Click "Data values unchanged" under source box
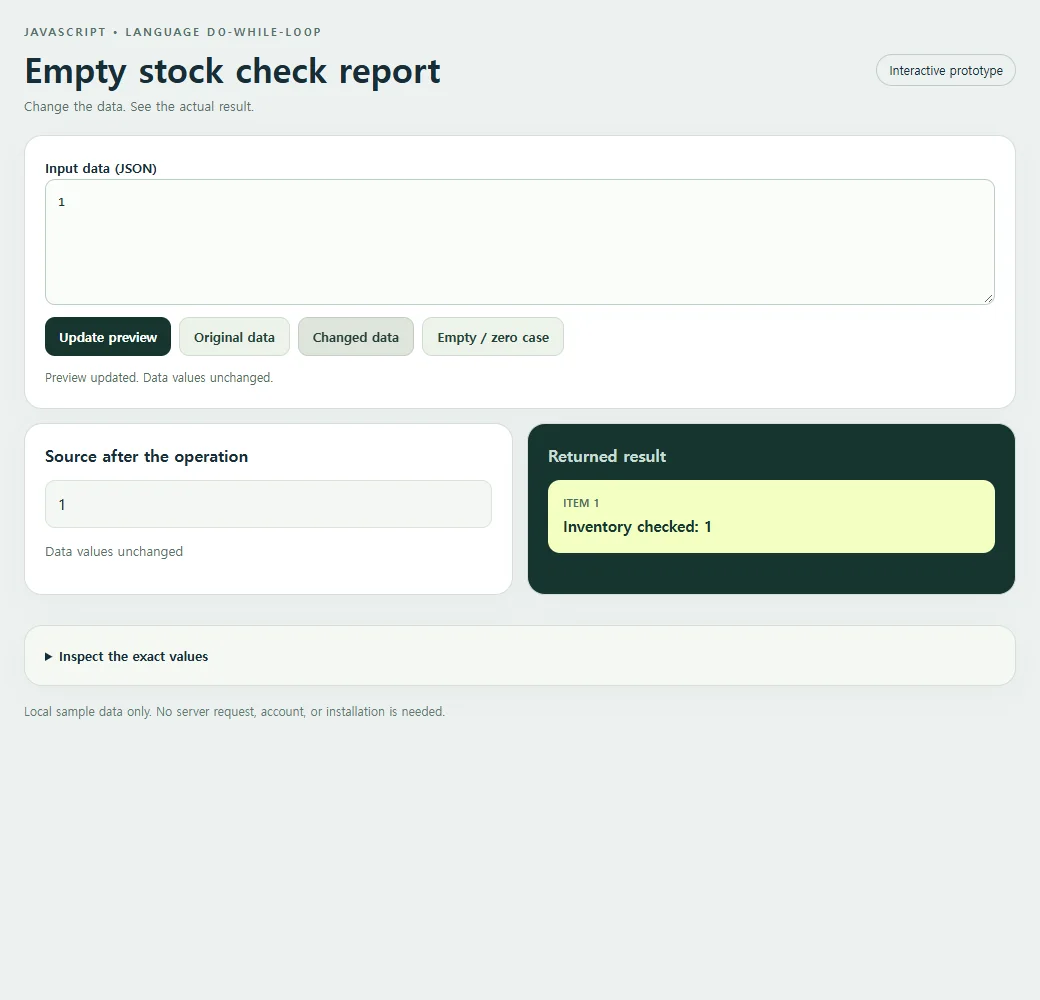This screenshot has height=1000, width=1040. [114, 552]
